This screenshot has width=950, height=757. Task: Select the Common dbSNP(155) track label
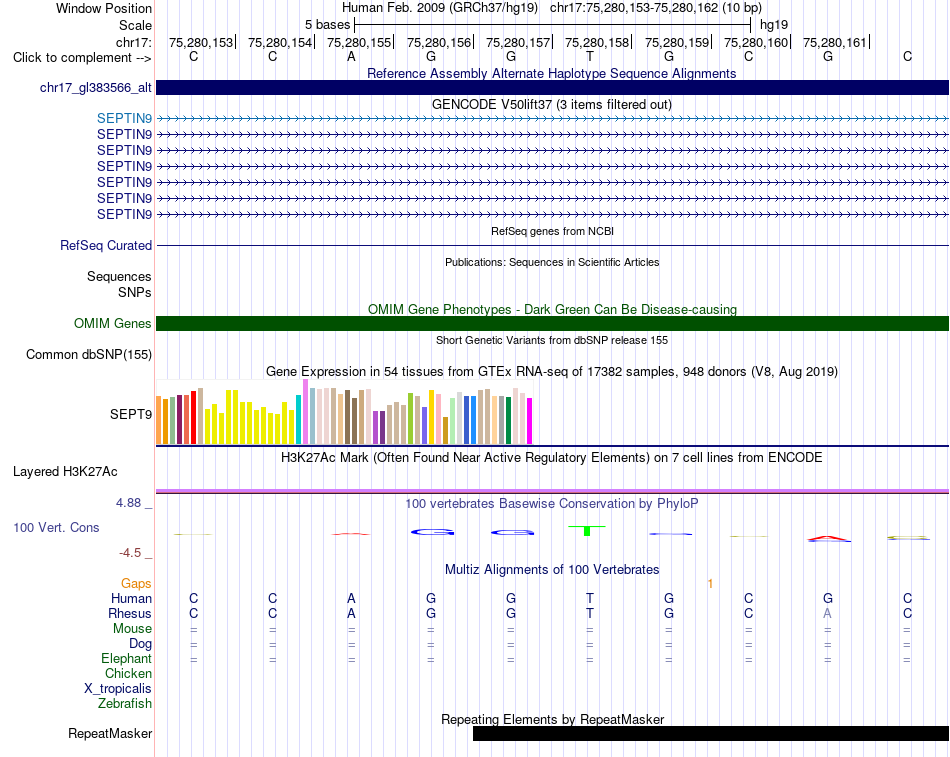pyautogui.click(x=88, y=355)
